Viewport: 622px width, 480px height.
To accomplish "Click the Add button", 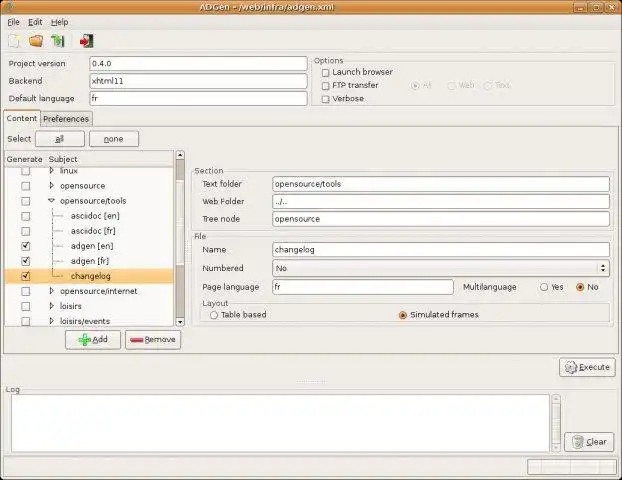I will pyautogui.click(x=93, y=340).
